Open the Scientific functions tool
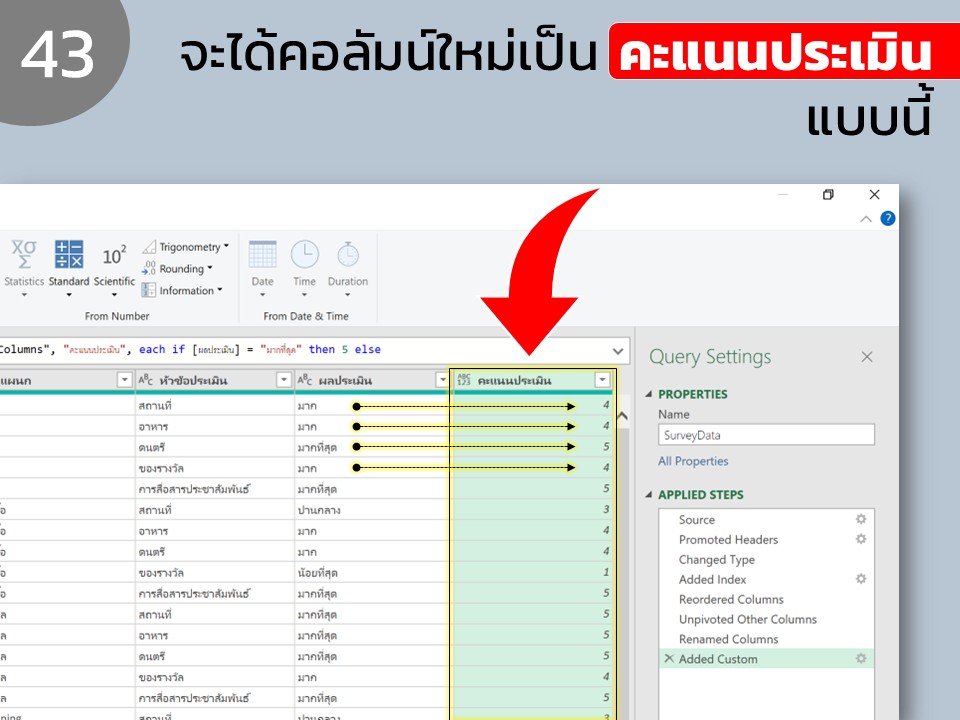Image resolution: width=960 pixels, height=720 pixels. click(114, 268)
